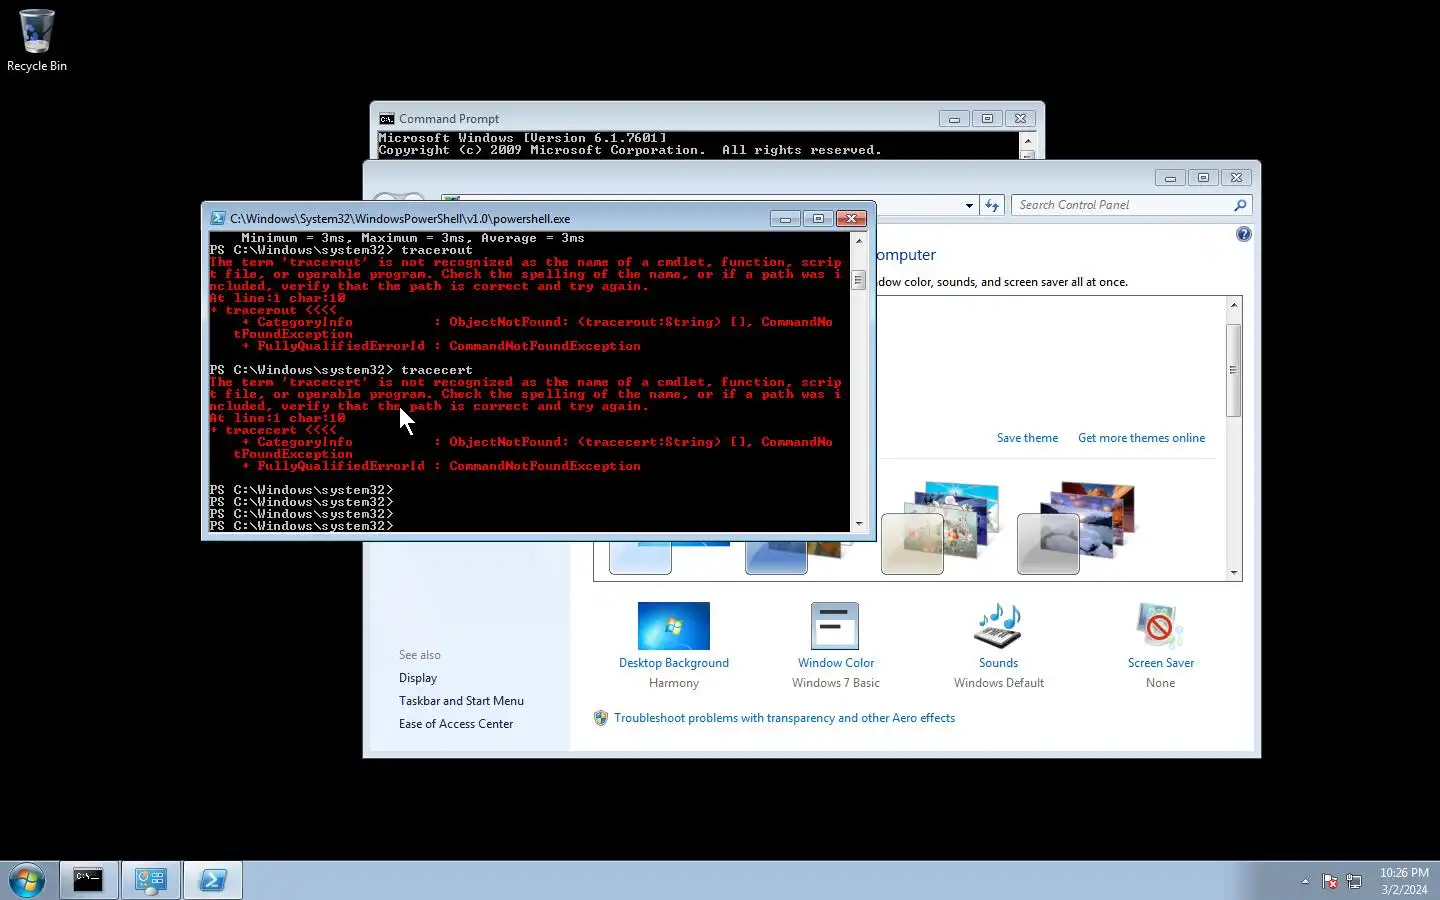Image resolution: width=1440 pixels, height=900 pixels.
Task: Switch to Command Prompt taskbar button
Action: [88, 880]
